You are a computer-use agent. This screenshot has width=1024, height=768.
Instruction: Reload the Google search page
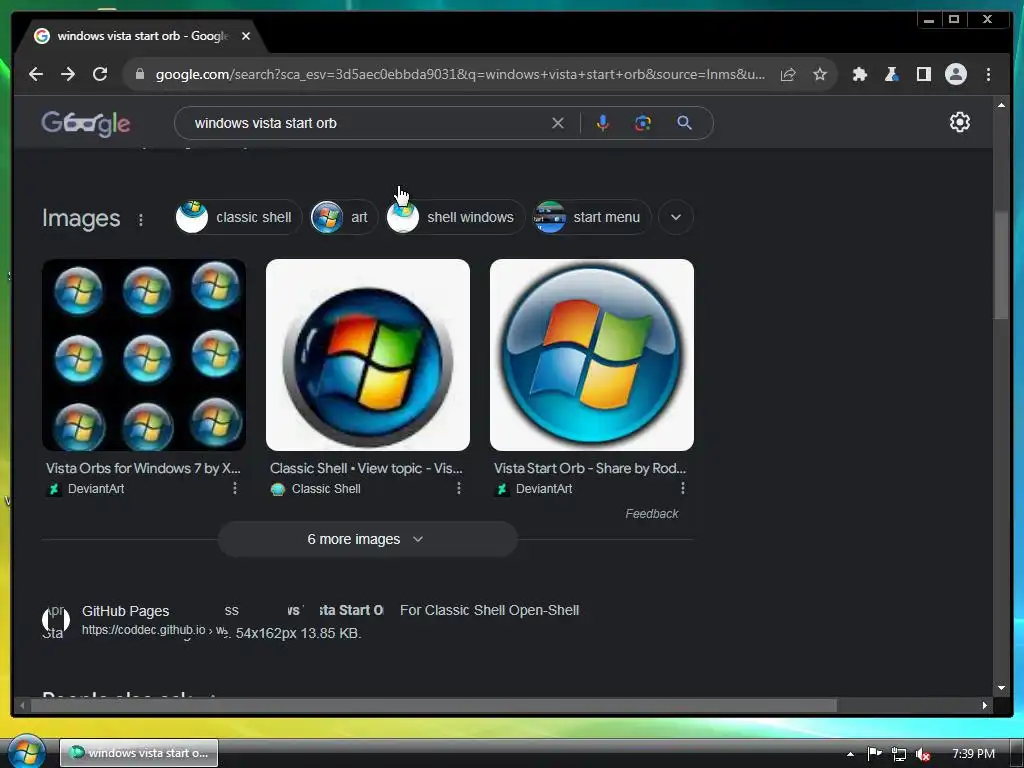click(x=100, y=74)
